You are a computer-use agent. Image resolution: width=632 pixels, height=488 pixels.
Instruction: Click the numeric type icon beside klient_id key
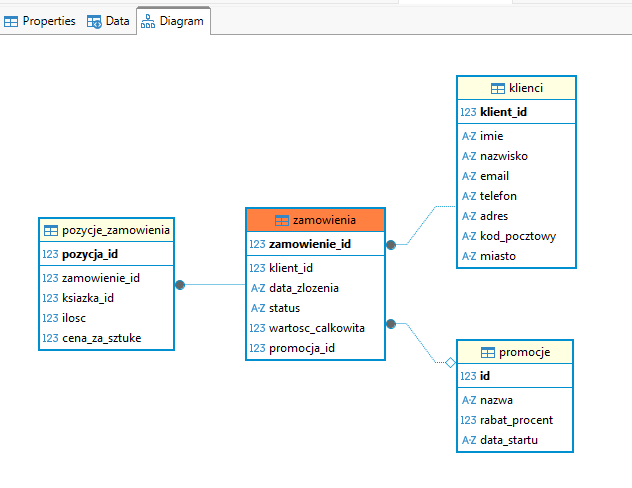[468, 112]
